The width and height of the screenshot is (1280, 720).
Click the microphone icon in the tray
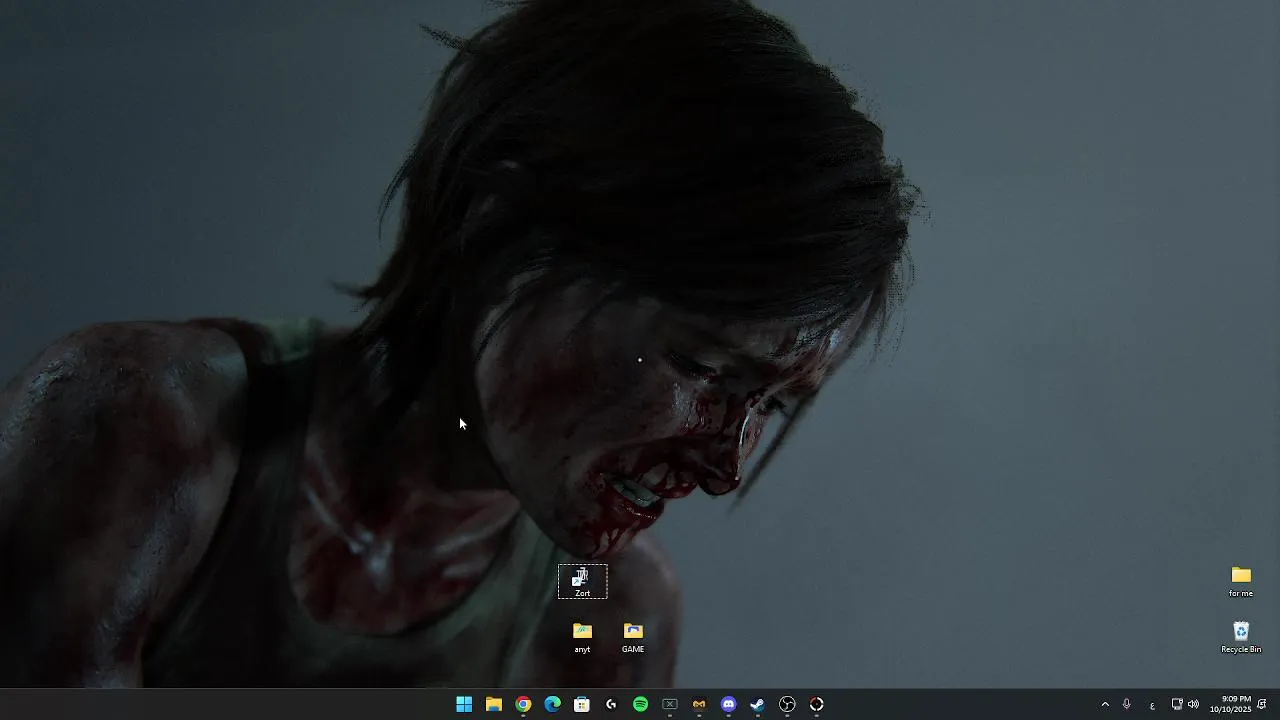tap(1127, 704)
